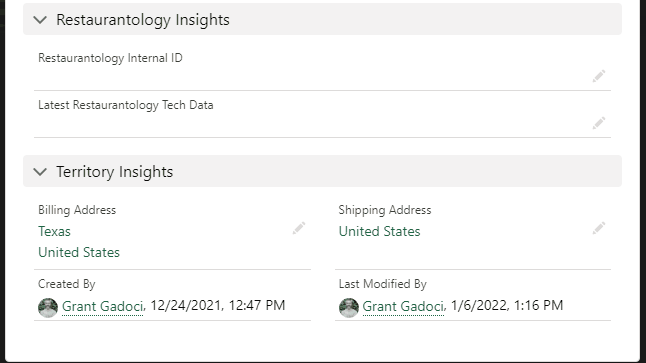Viewport: 646px width, 363px height.
Task: Click the Shipping Address field label
Action: click(385, 210)
